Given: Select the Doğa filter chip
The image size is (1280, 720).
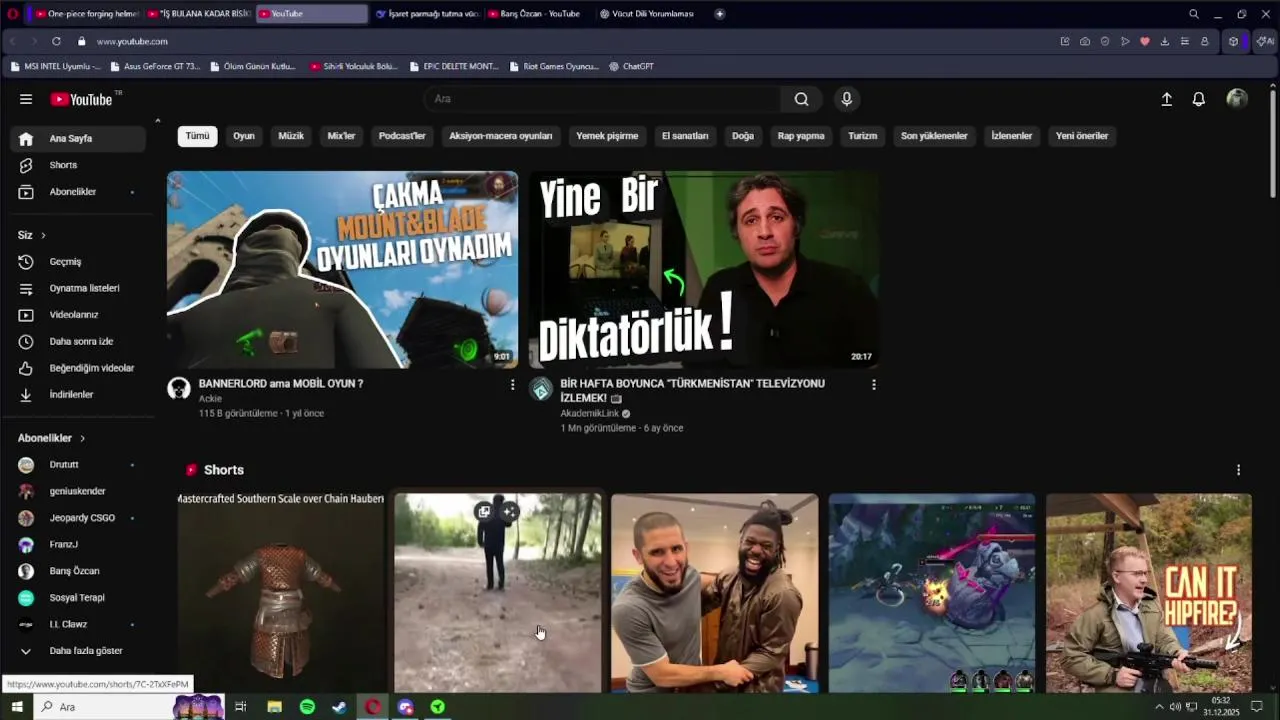Looking at the screenshot, I should 743,136.
